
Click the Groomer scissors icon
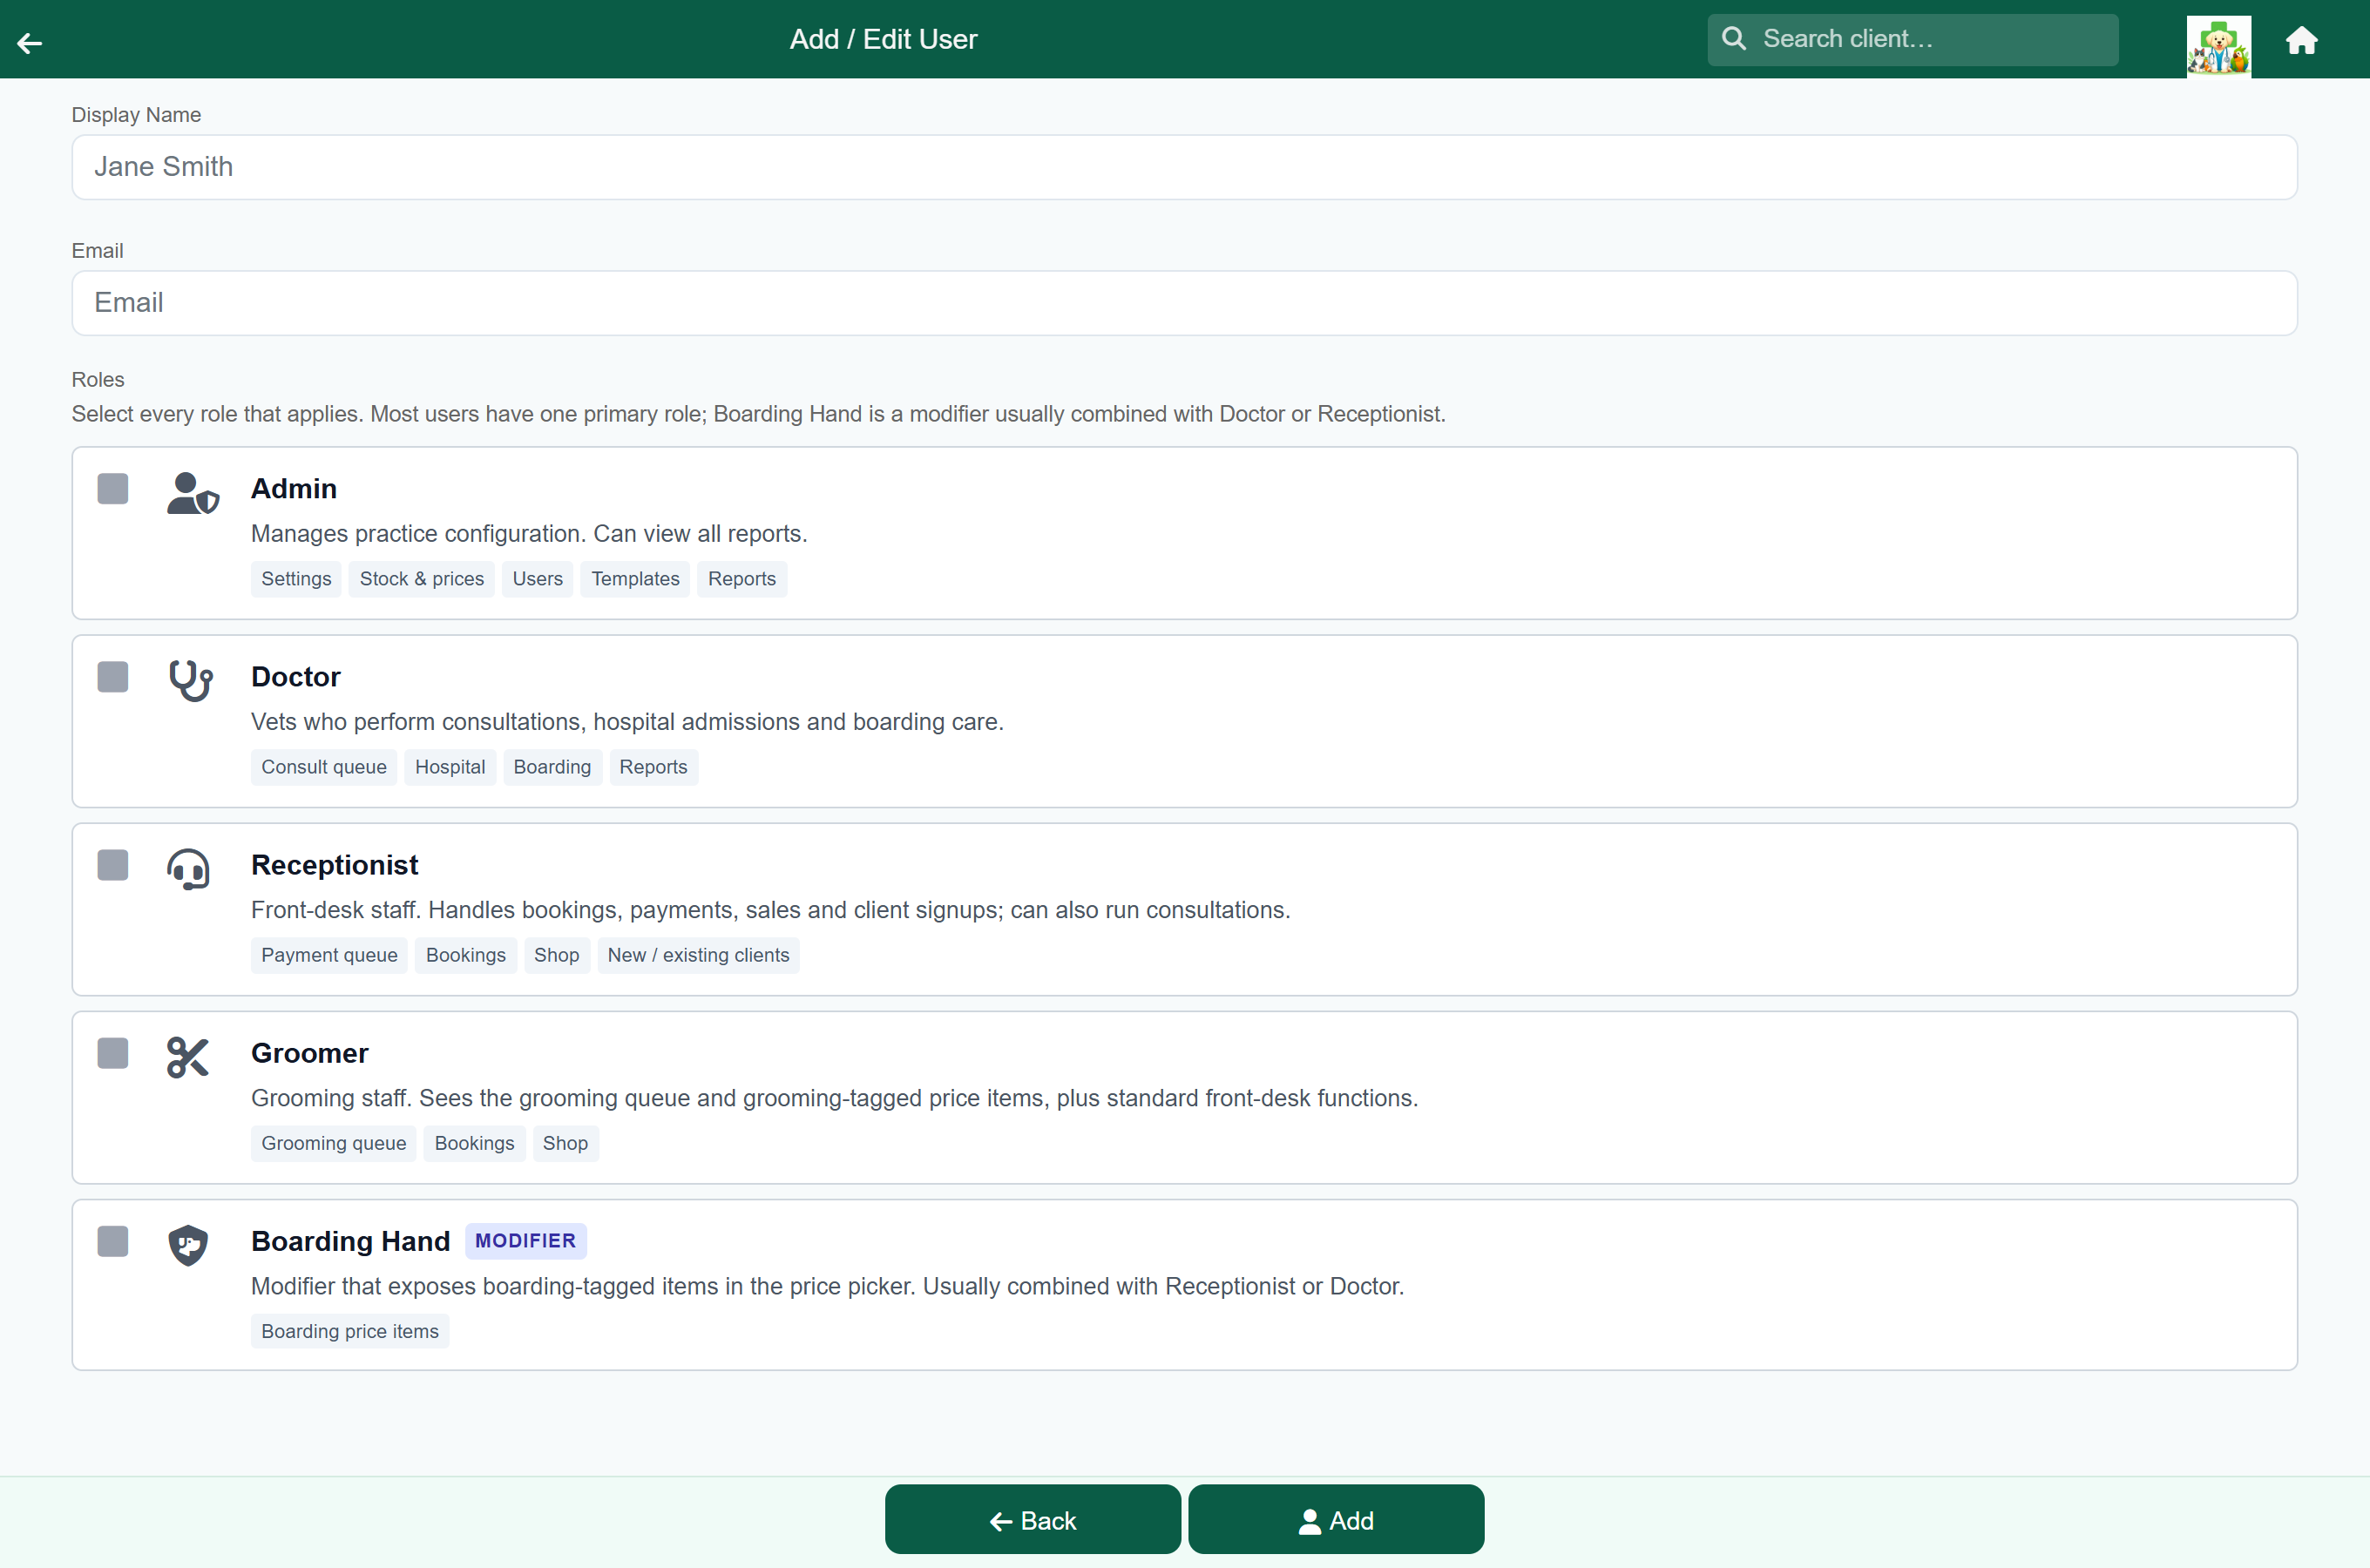coord(188,1057)
